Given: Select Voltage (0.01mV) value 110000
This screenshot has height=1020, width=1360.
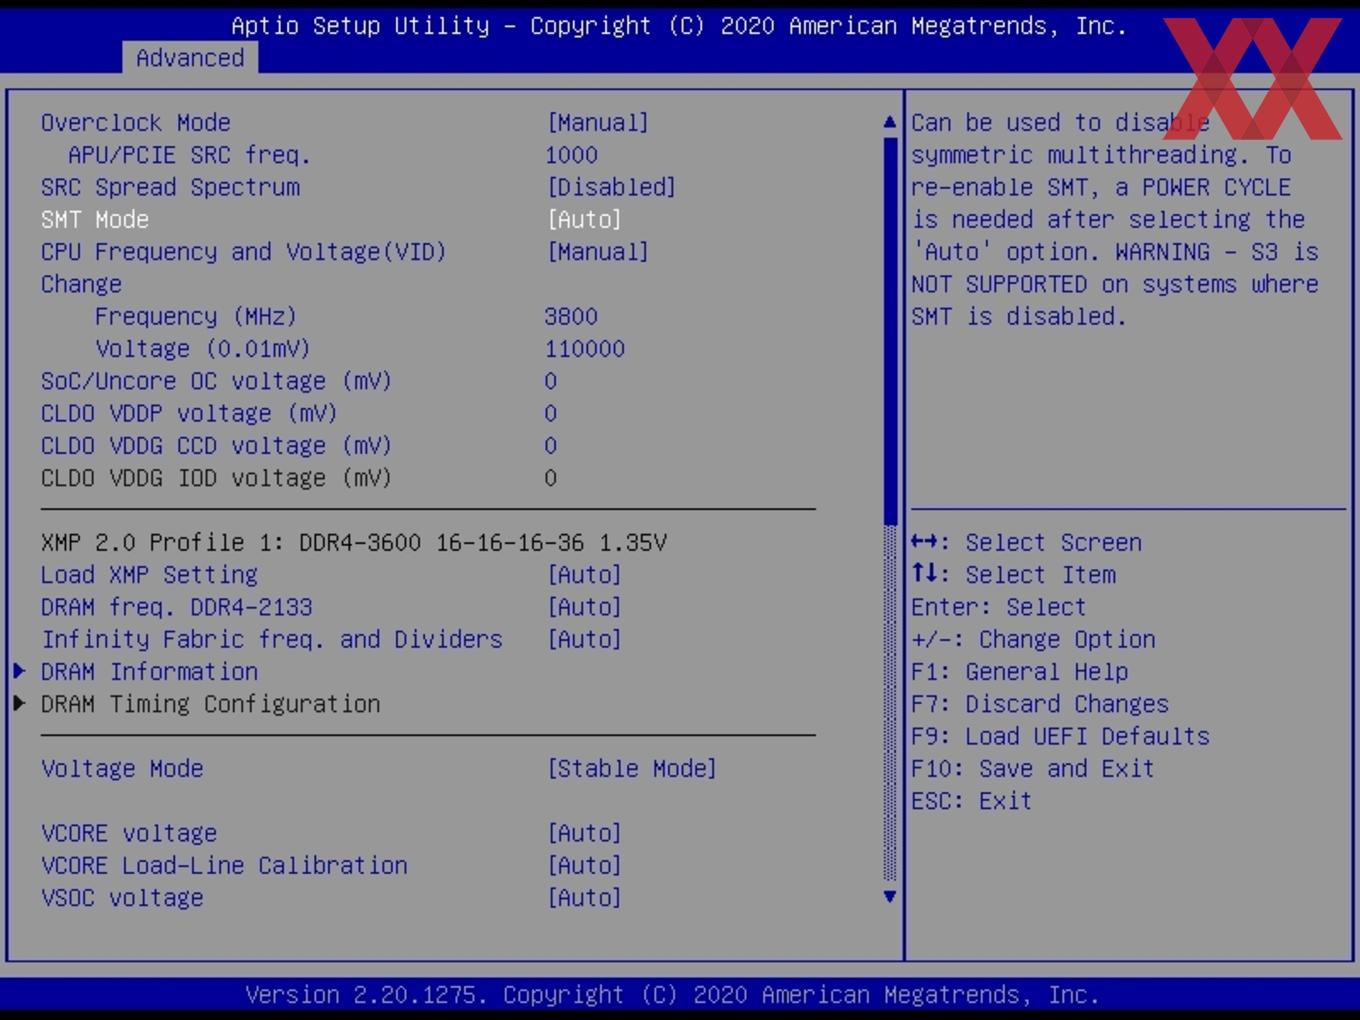Looking at the screenshot, I should pos(585,349).
